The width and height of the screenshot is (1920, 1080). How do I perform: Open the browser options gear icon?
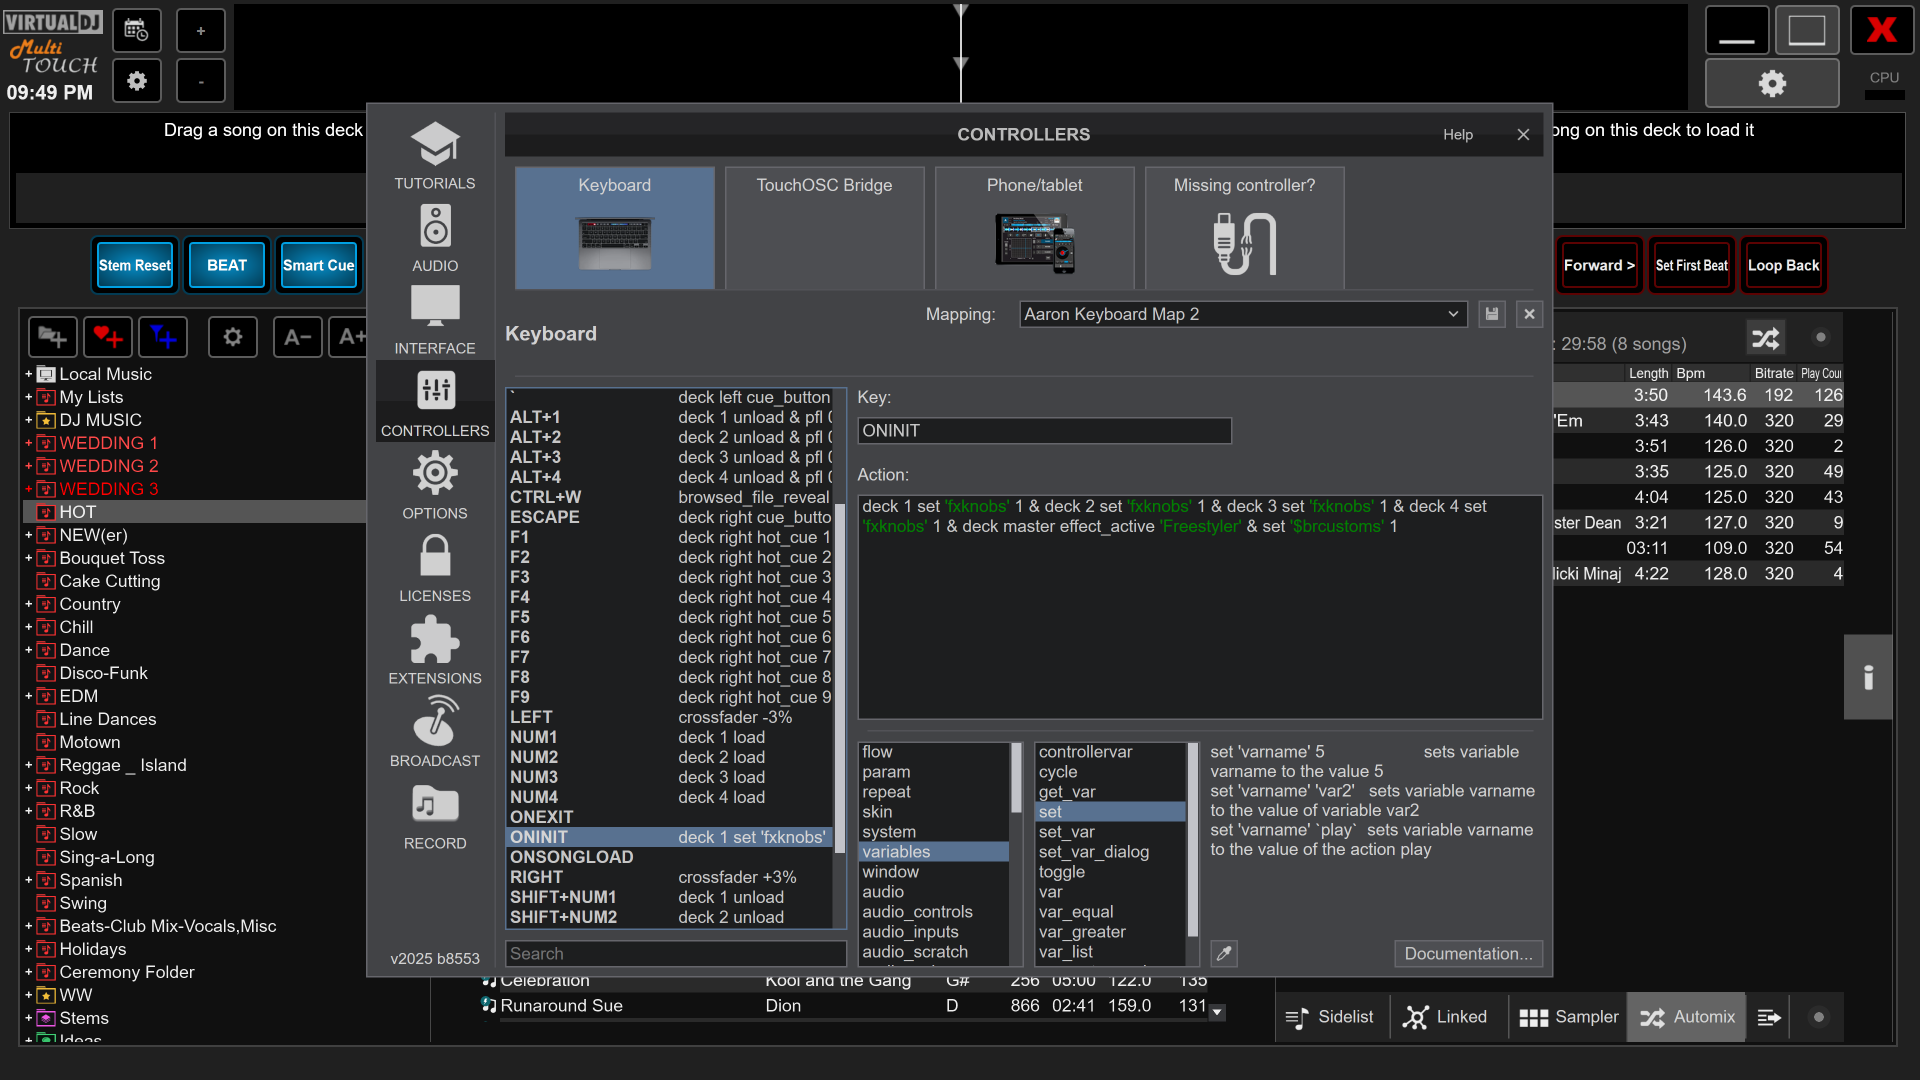pos(233,337)
